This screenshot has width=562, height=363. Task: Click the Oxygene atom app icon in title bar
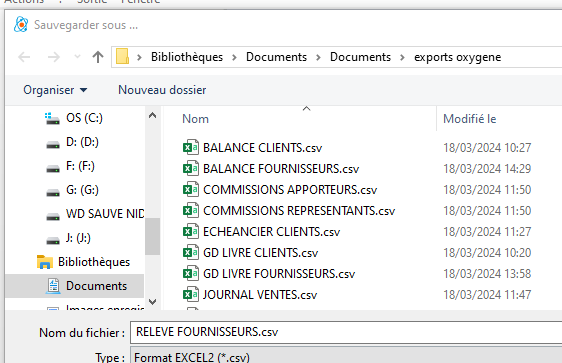click(x=21, y=24)
